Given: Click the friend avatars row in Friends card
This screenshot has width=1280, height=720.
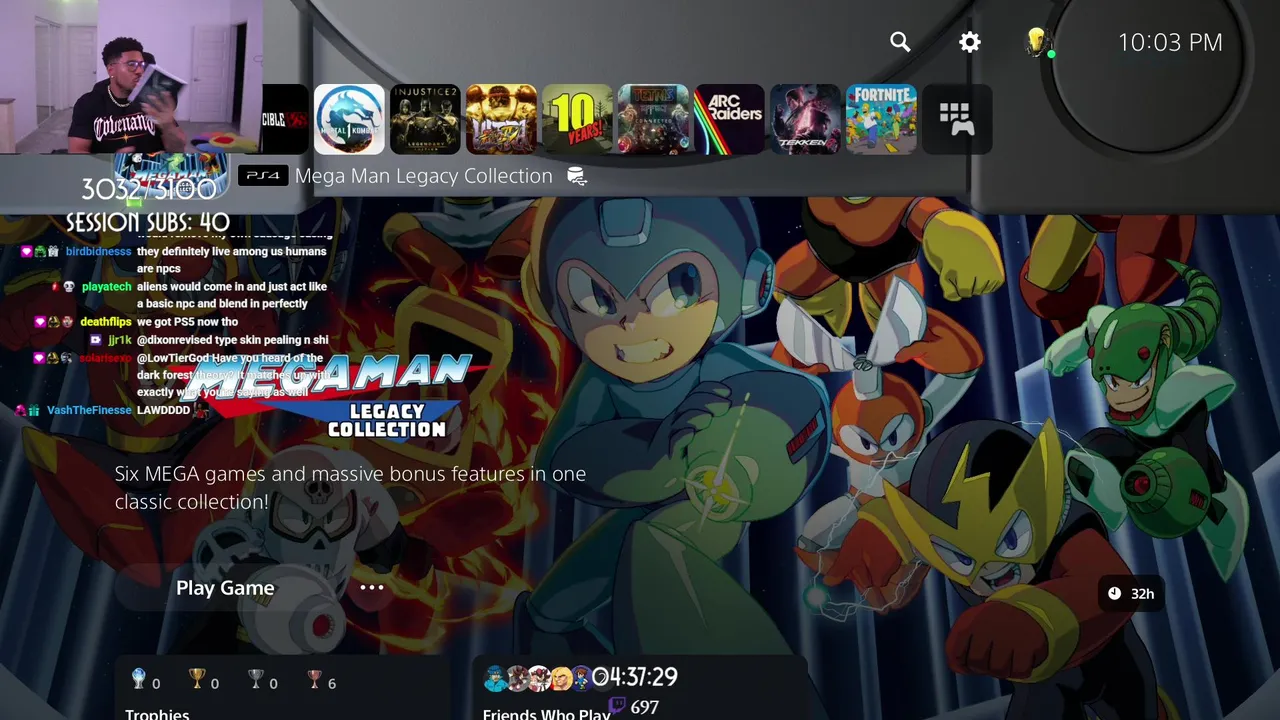Looking at the screenshot, I should [x=545, y=678].
